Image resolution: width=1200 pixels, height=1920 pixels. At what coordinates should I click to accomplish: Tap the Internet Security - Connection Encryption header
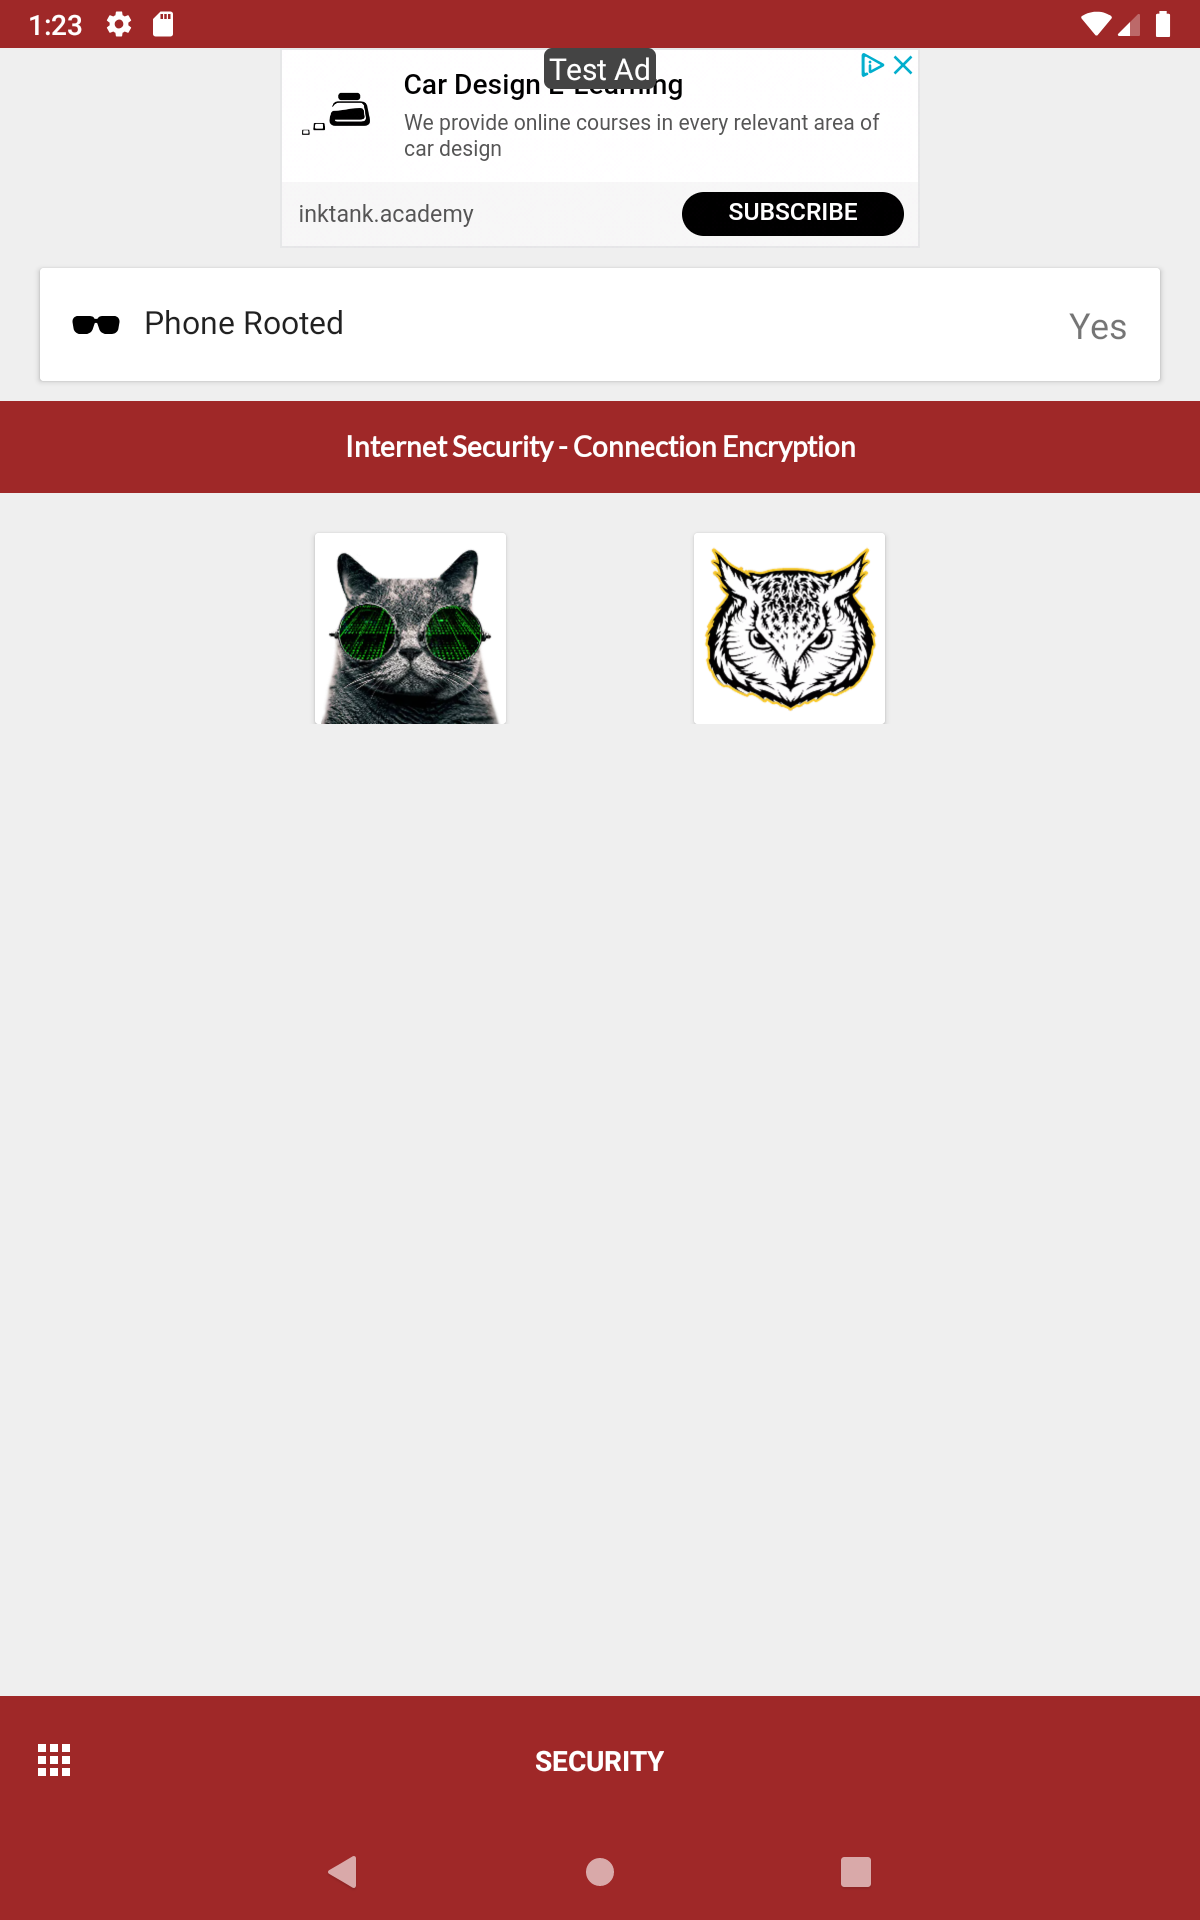pyautogui.click(x=600, y=447)
